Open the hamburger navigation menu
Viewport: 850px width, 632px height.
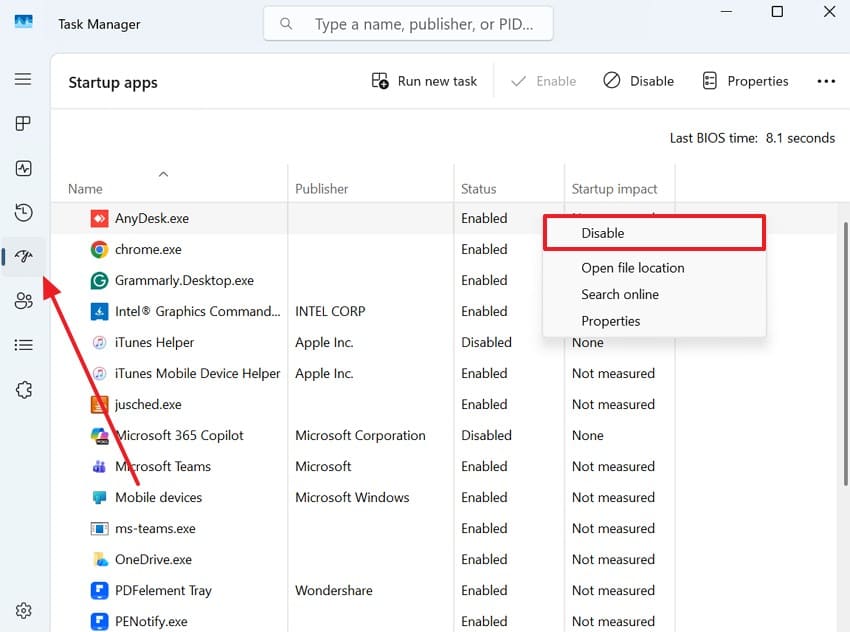(23, 79)
